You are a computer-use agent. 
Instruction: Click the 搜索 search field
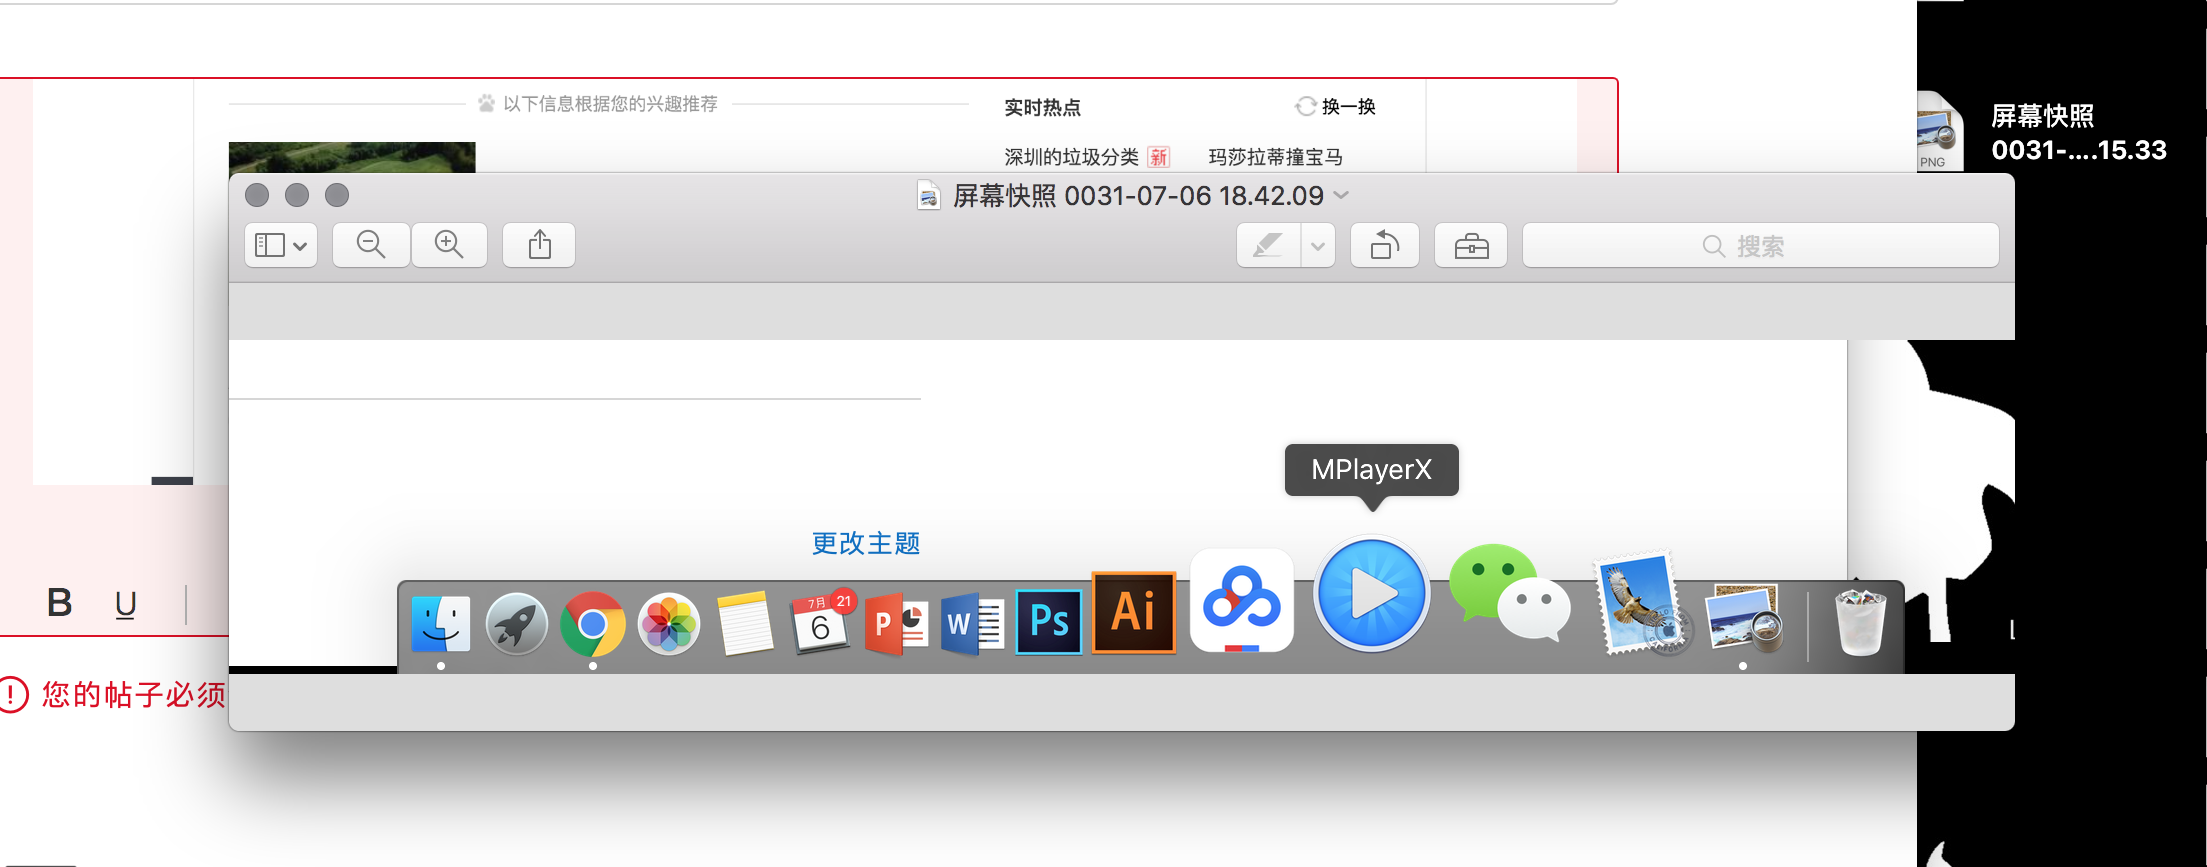click(1760, 245)
